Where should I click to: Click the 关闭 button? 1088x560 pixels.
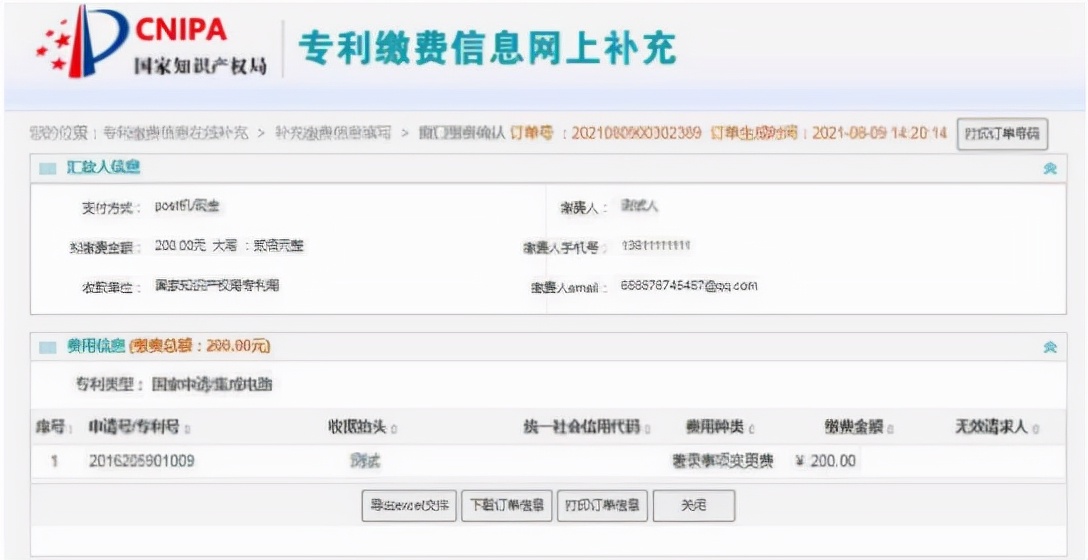click(694, 505)
